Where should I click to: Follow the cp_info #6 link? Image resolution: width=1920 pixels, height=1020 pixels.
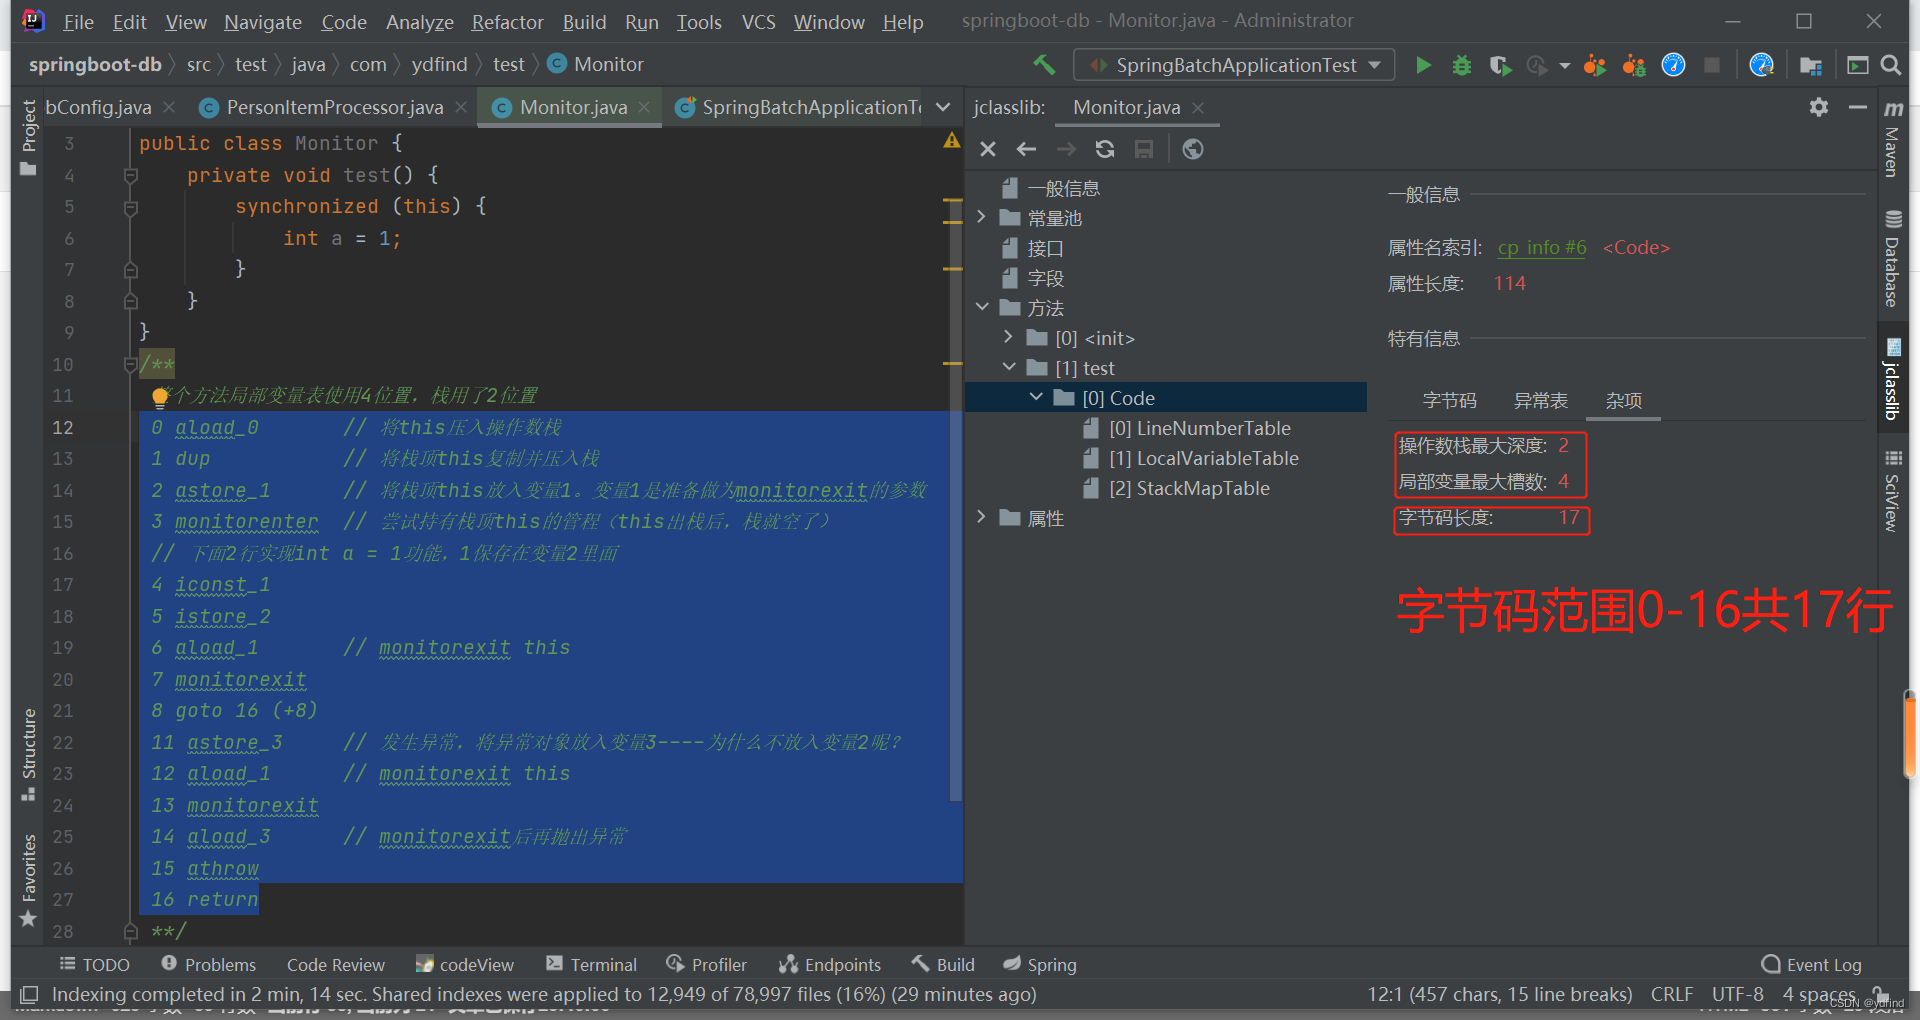pyautogui.click(x=1541, y=248)
